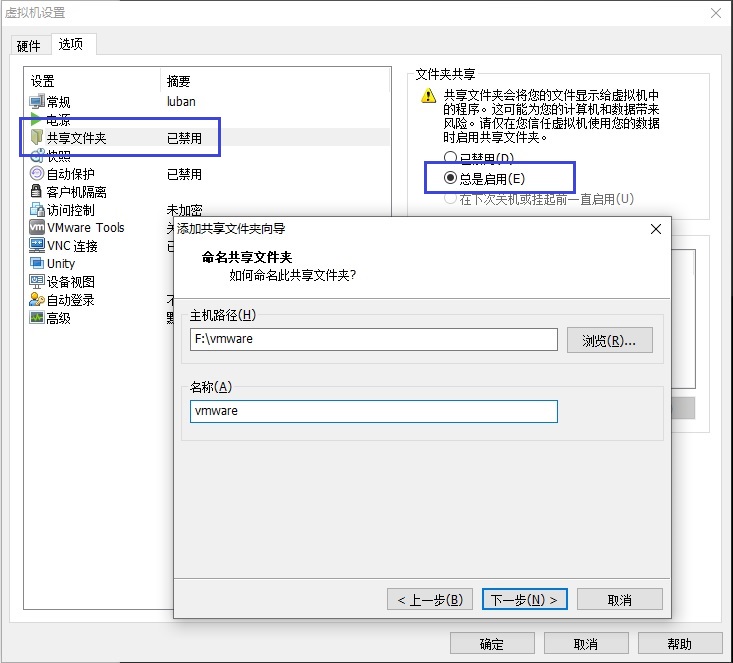Image resolution: width=733 pixels, height=663 pixels.
Task: Click the Unity settings icon
Action: [37, 264]
